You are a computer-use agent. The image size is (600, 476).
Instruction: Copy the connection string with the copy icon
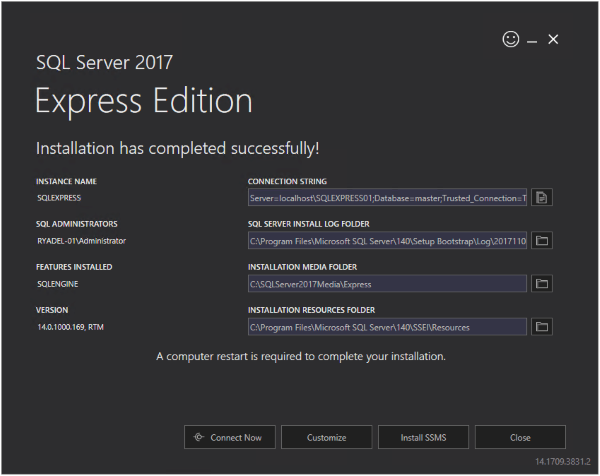pos(541,197)
